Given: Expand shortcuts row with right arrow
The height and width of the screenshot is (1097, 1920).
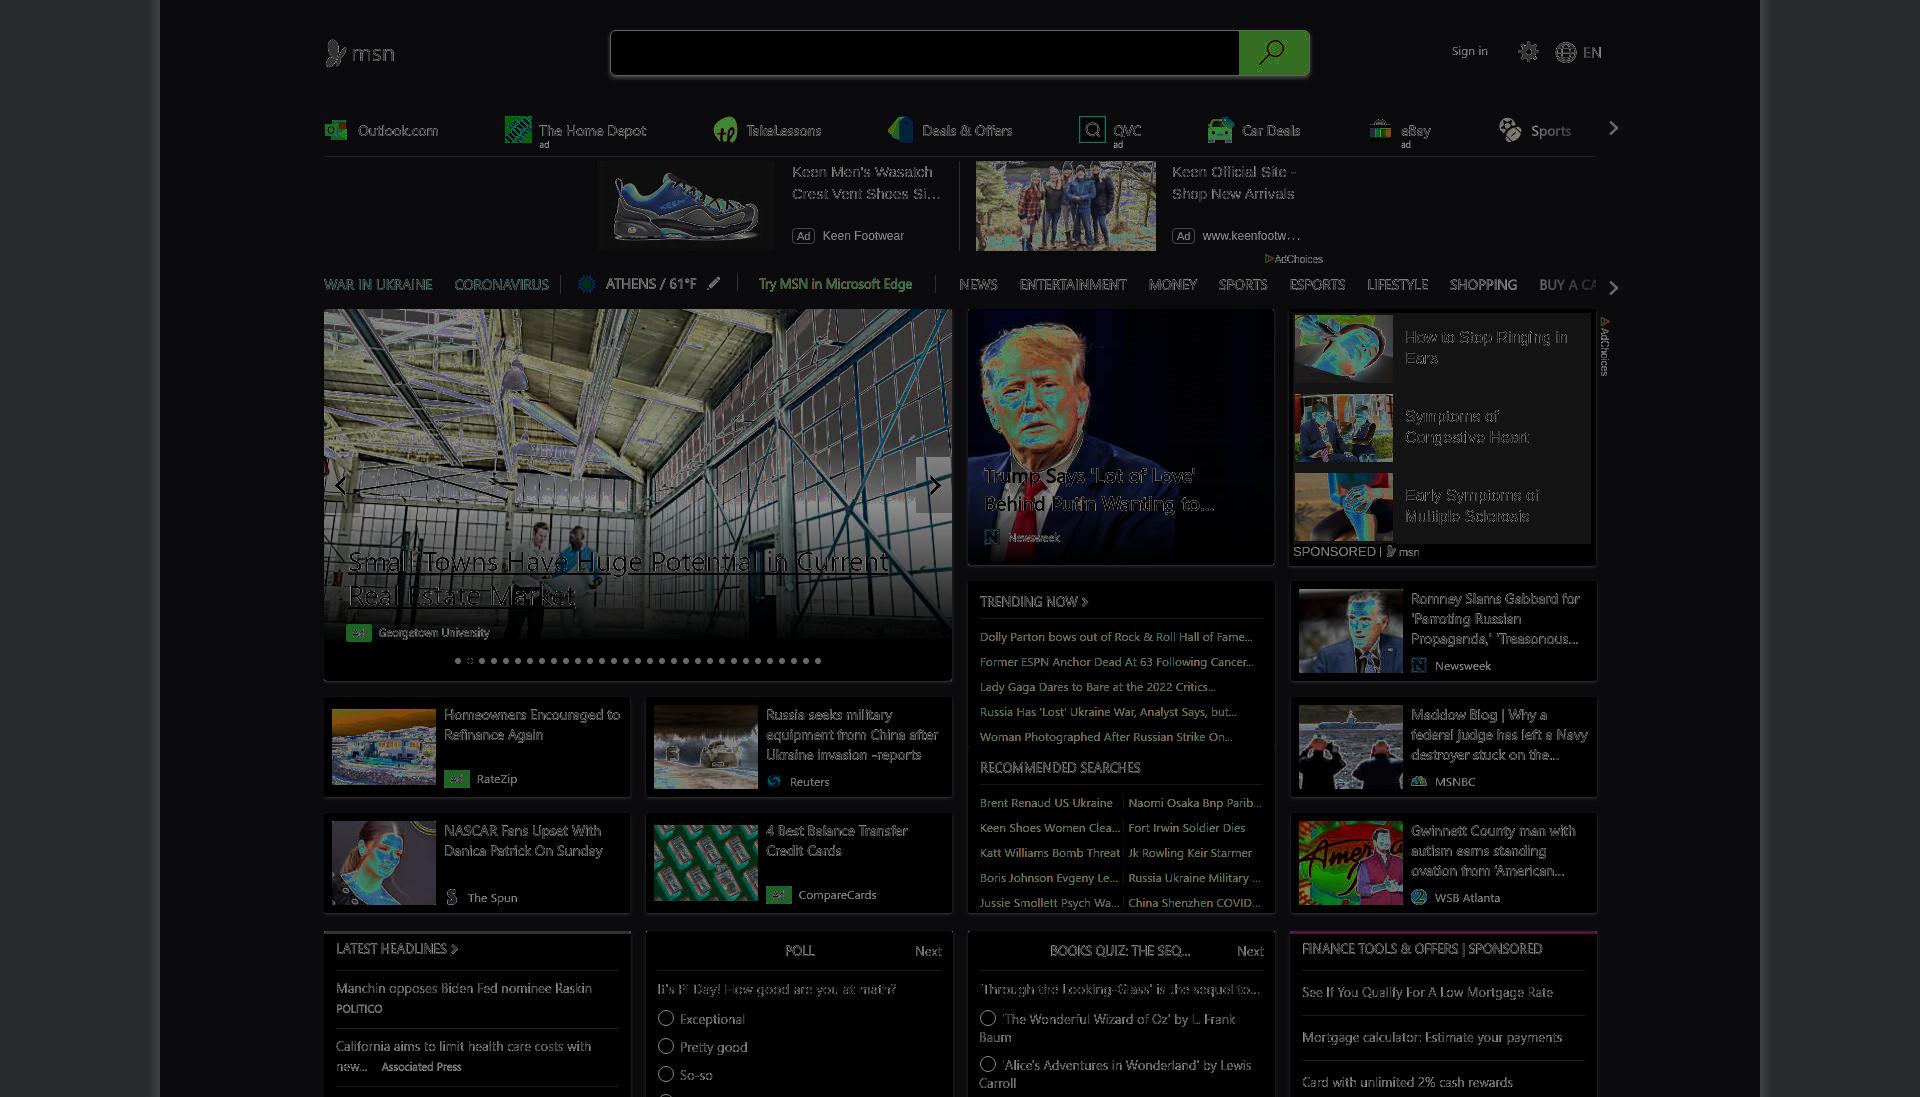Looking at the screenshot, I should (1613, 128).
